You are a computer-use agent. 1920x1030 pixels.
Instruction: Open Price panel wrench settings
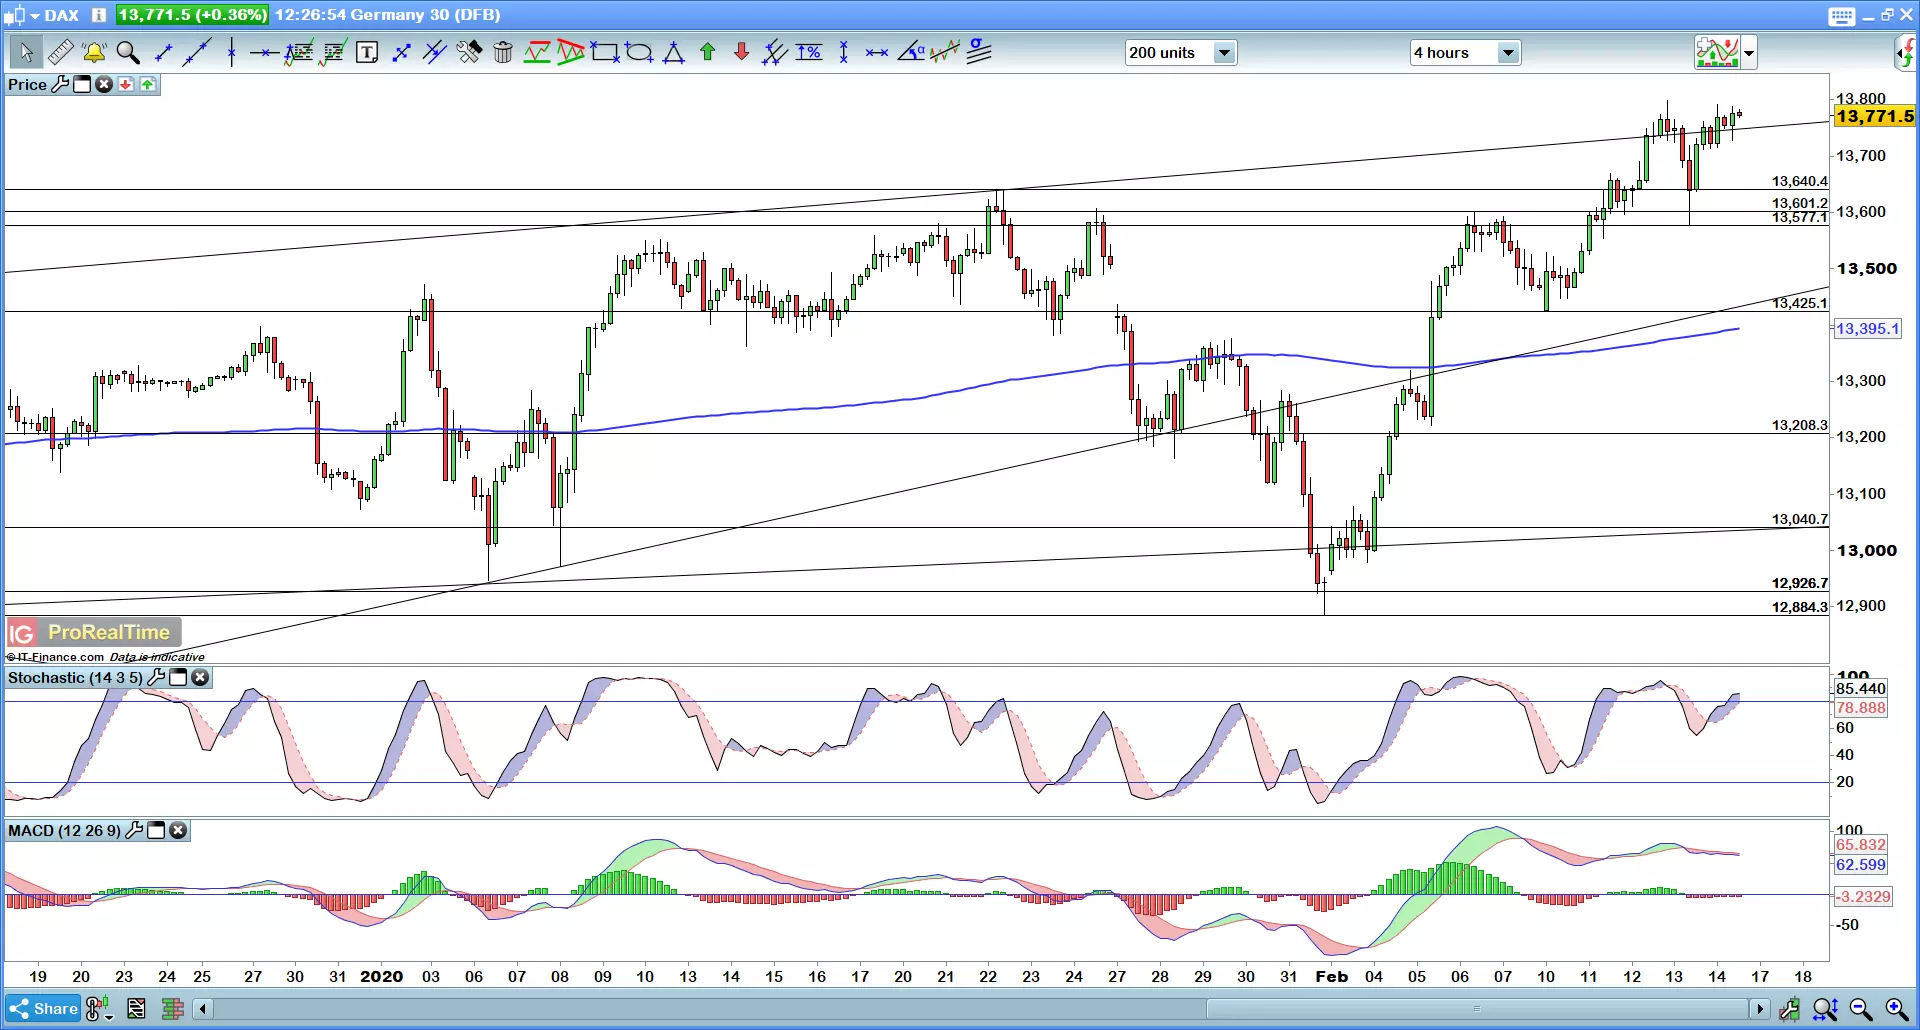[60, 84]
